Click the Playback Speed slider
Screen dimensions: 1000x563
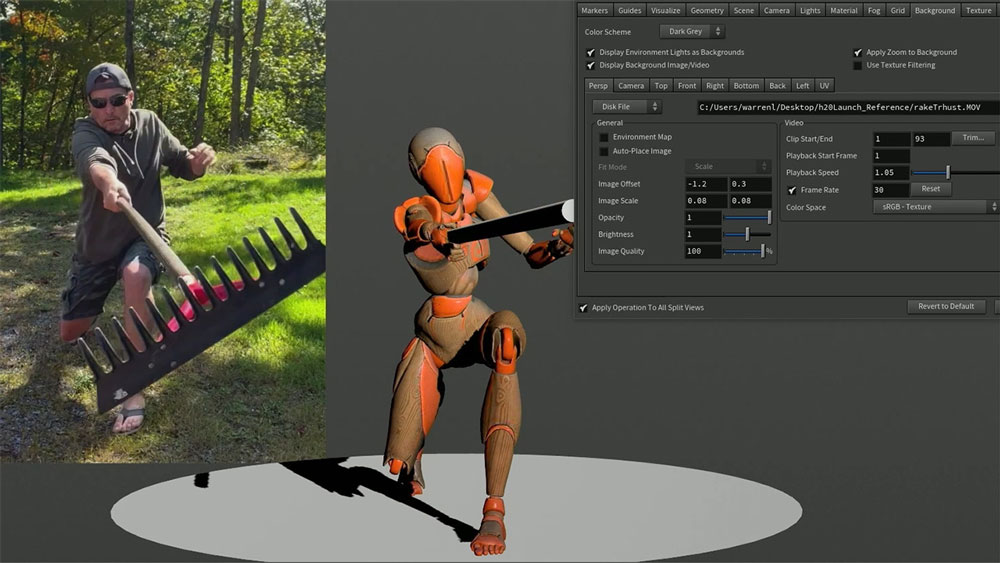(x=948, y=173)
